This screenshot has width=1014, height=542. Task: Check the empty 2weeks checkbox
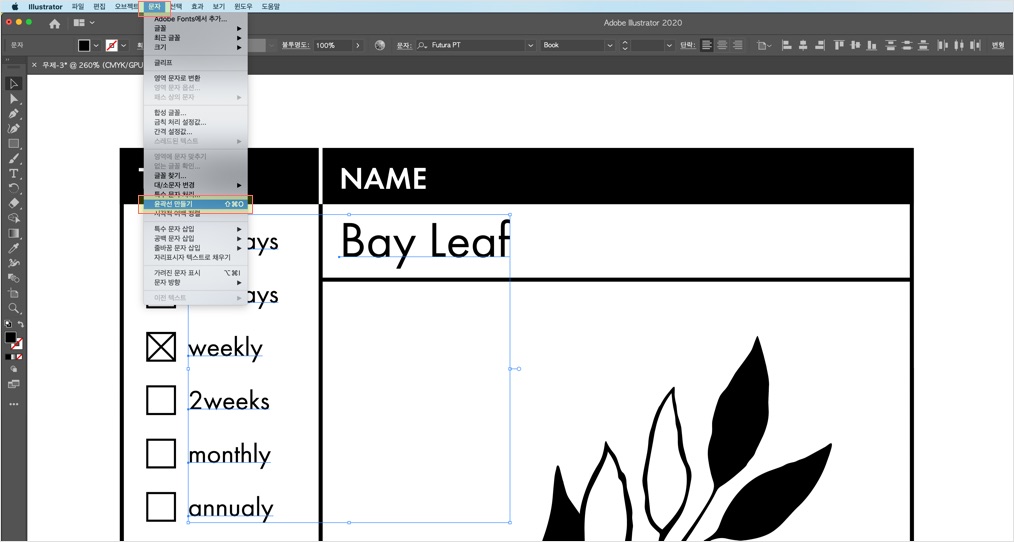pos(161,400)
